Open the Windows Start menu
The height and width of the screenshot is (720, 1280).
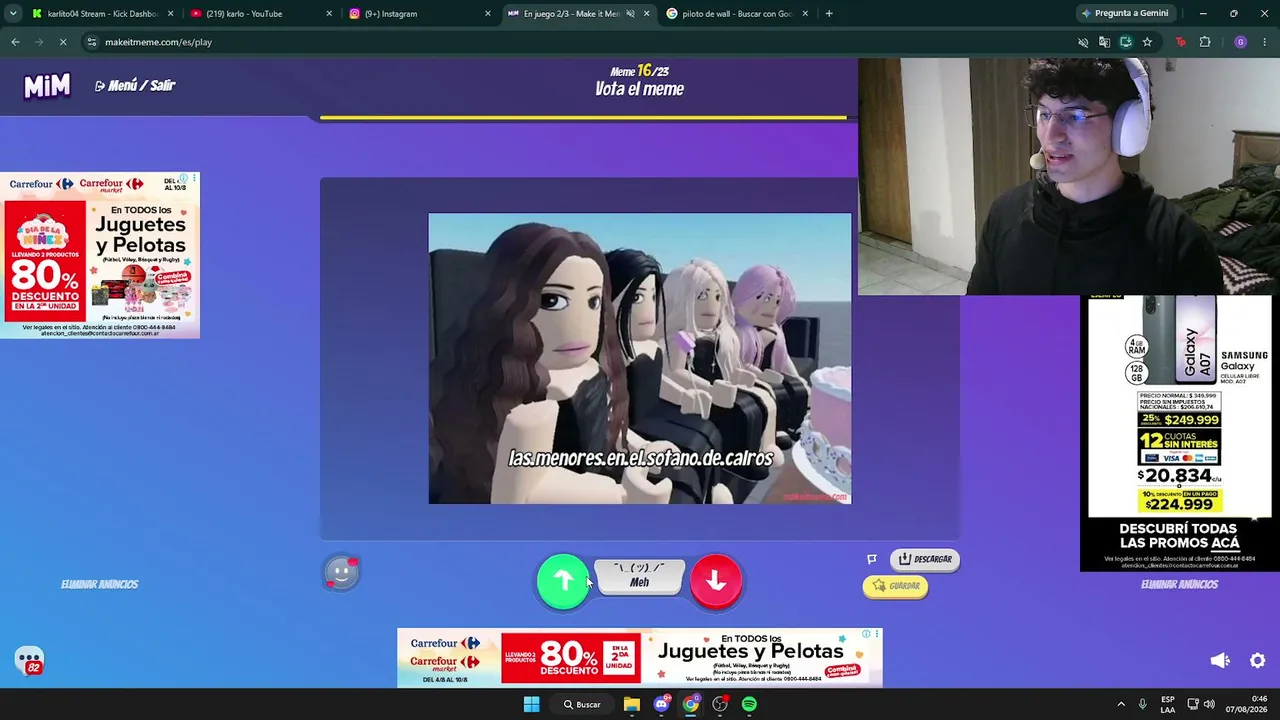click(x=531, y=704)
